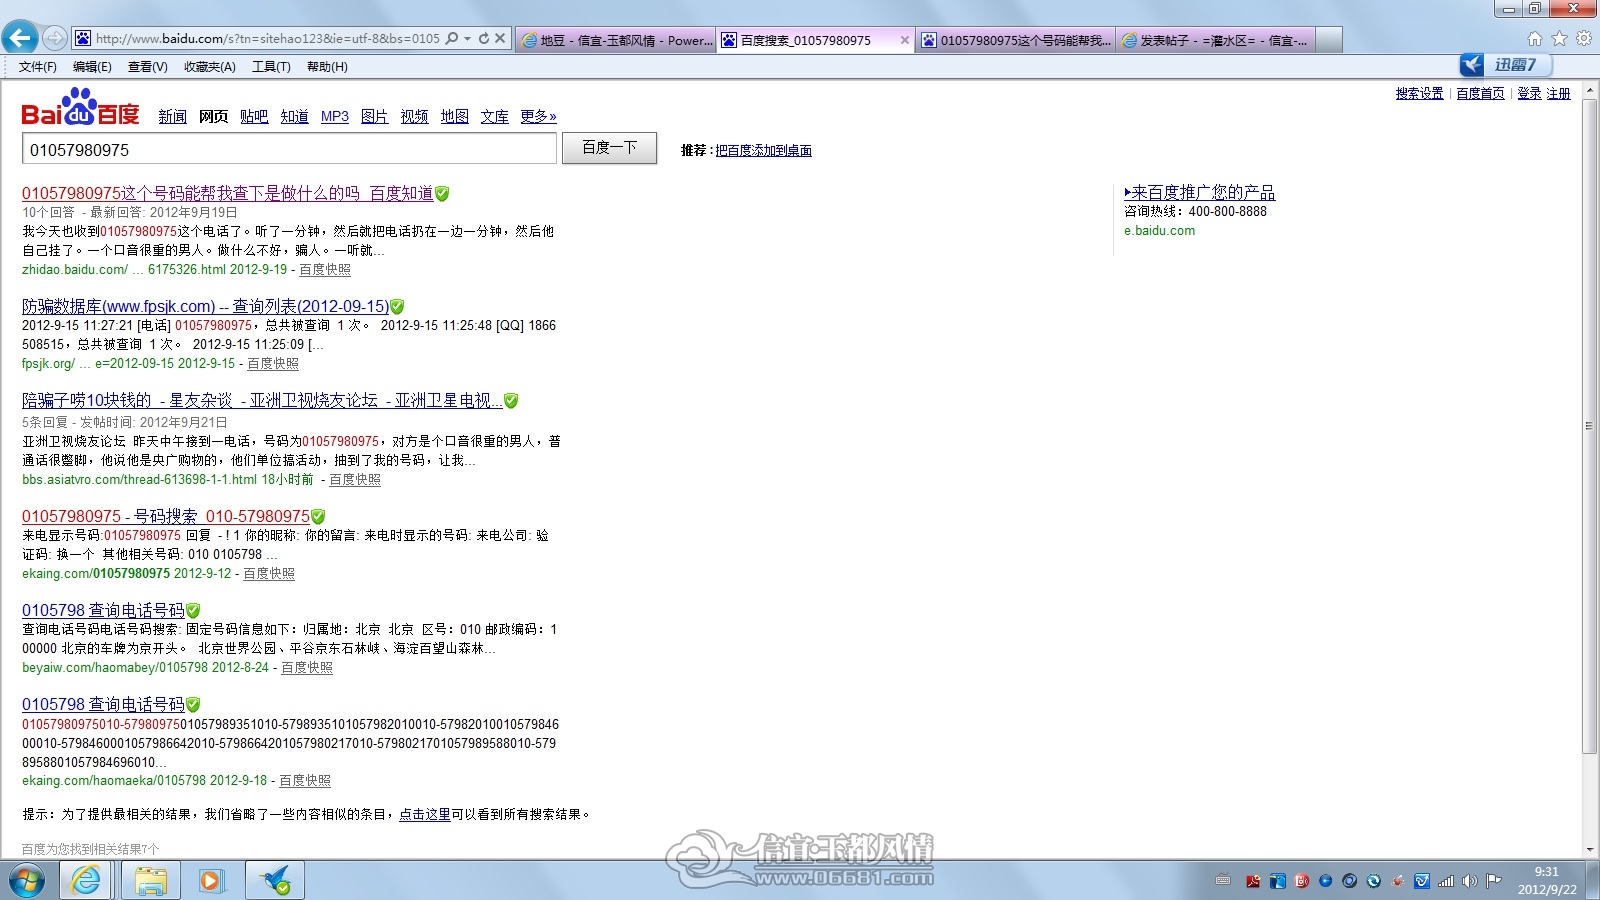
Task: Click the search magnifier in address bar
Action: coord(452,38)
